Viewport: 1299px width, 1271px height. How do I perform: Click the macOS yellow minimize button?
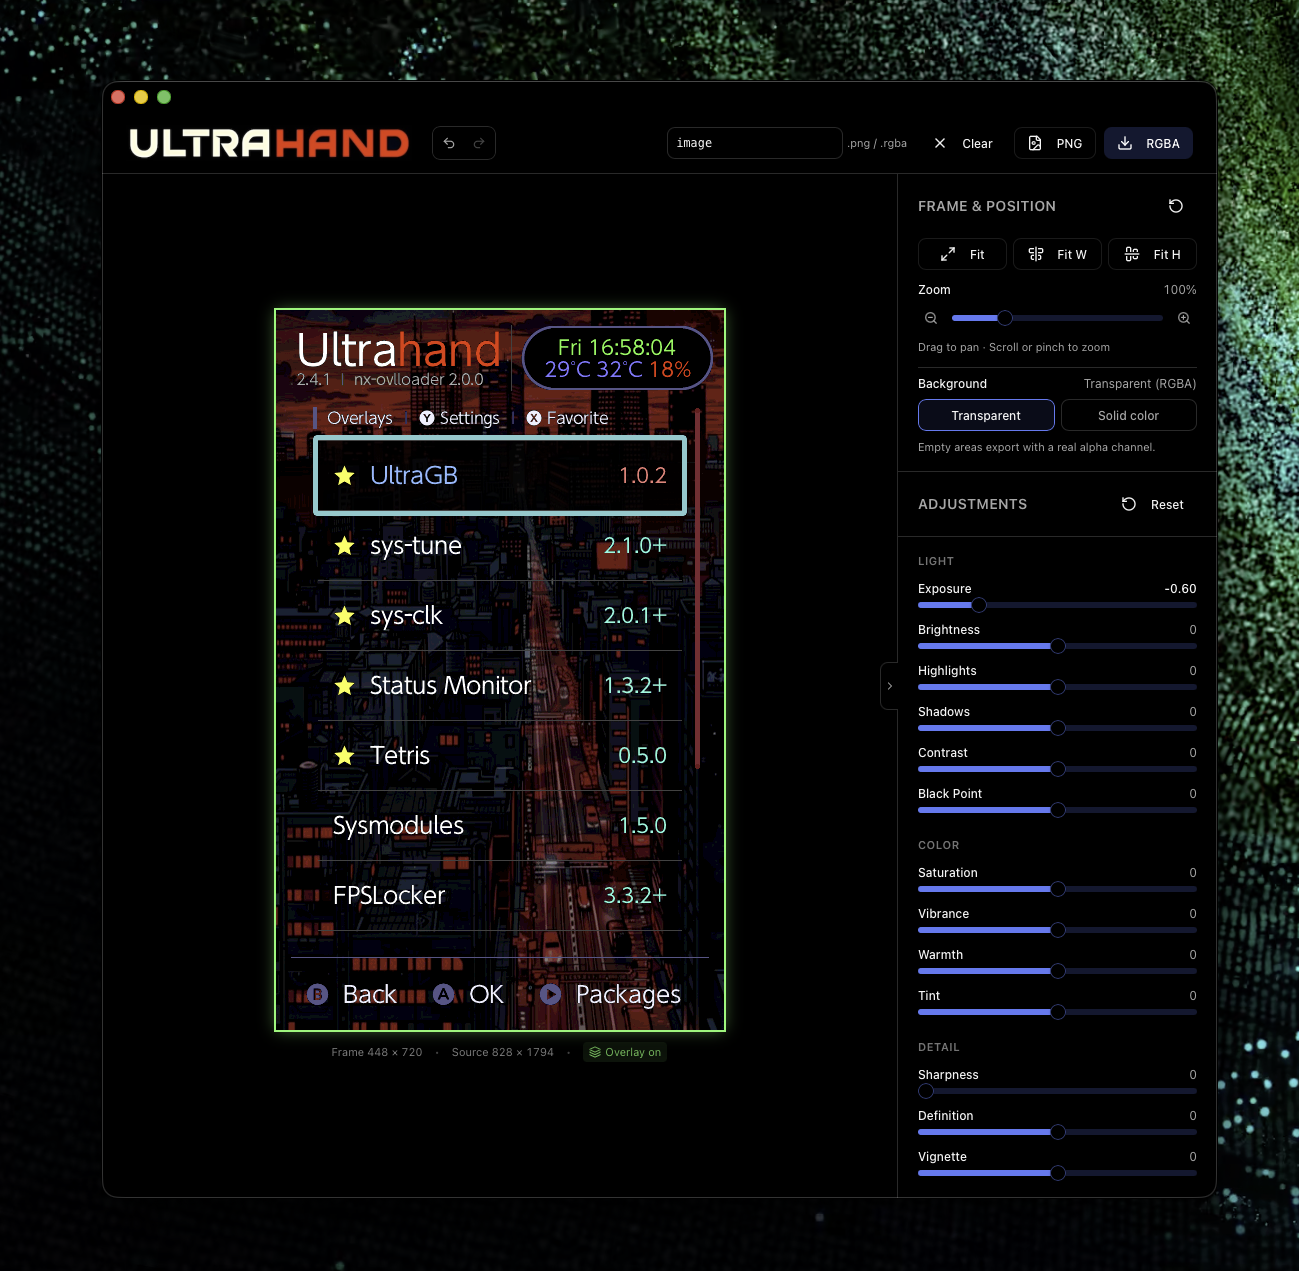141,97
